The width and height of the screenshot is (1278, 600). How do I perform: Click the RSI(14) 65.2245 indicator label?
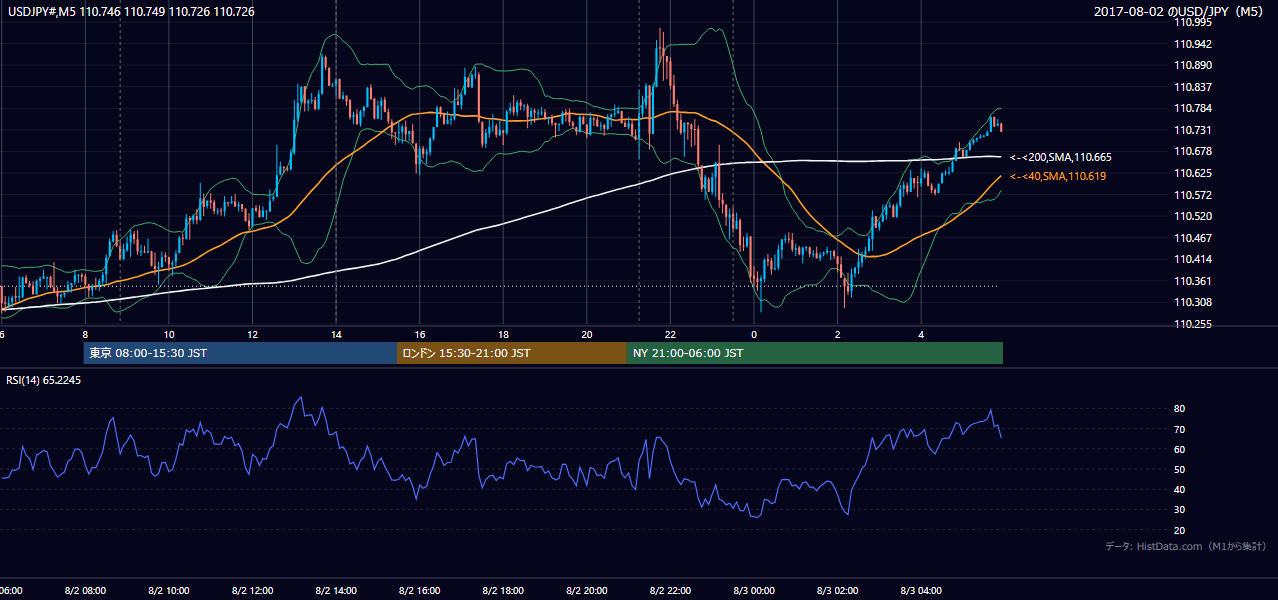click(x=44, y=380)
